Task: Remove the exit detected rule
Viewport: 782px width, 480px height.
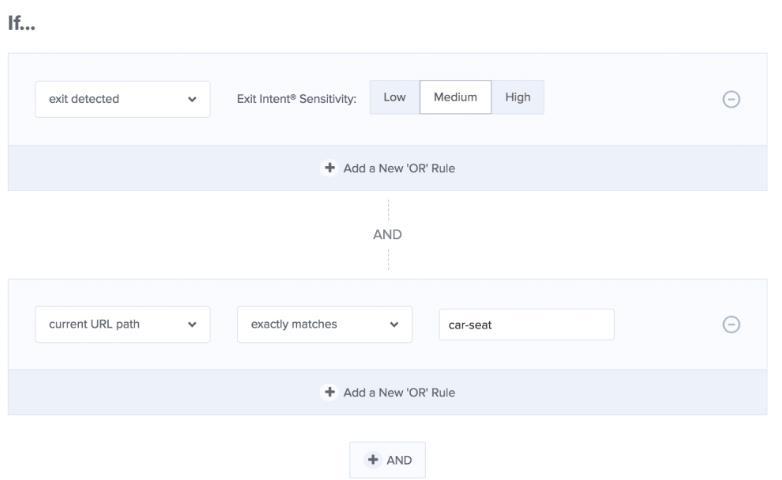Action: click(731, 99)
